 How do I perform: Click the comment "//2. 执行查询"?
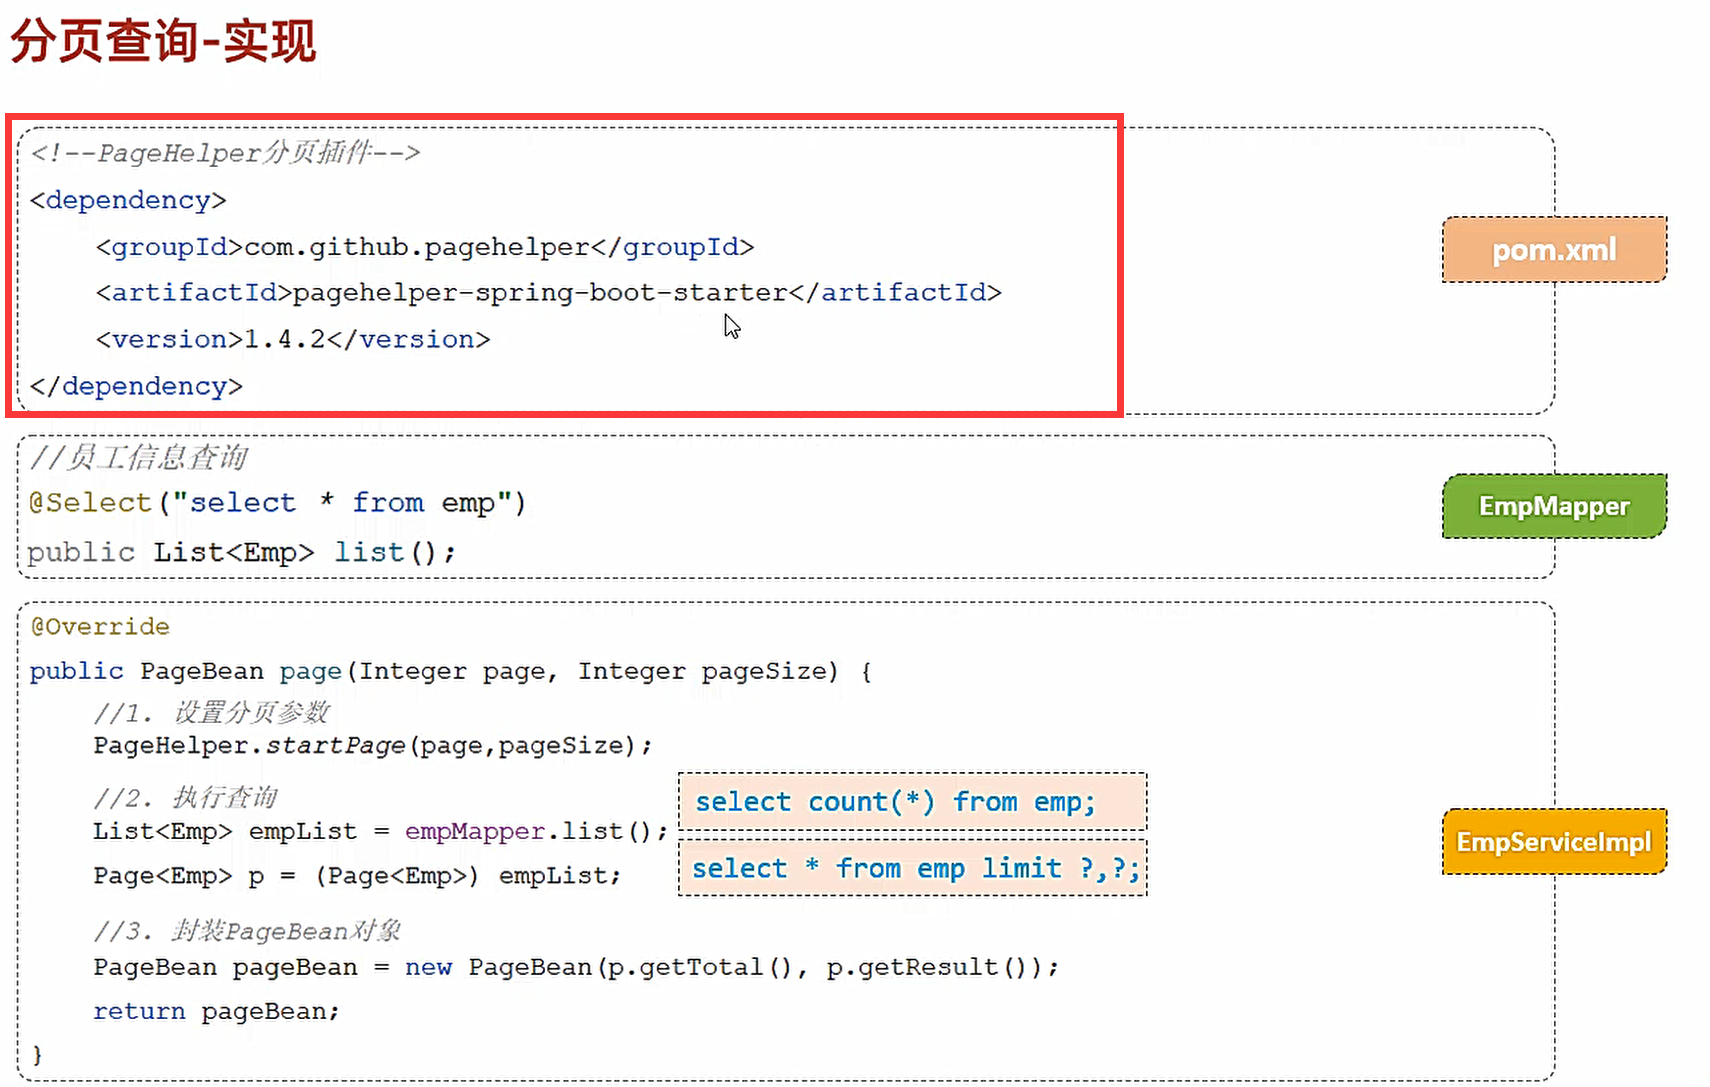pos(185,797)
